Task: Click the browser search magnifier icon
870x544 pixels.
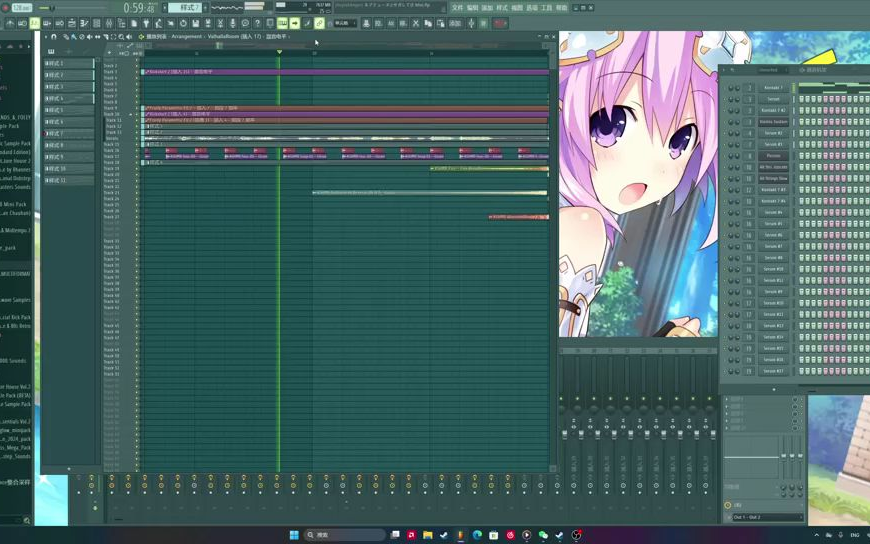Action: coord(26,520)
